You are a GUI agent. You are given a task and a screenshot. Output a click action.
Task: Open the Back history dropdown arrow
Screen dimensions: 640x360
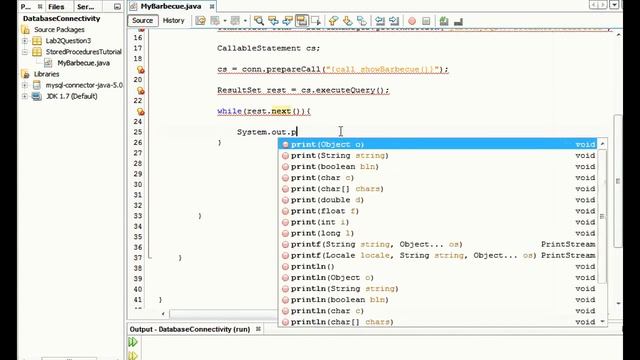coord(225,21)
